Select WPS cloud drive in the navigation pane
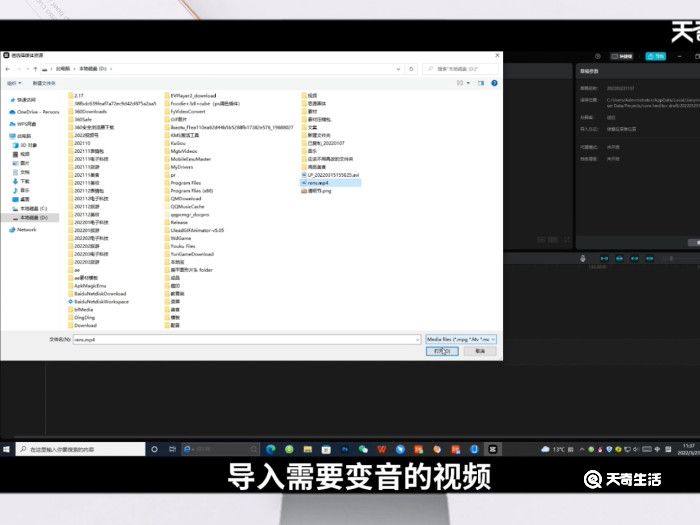The height and width of the screenshot is (525, 700). [23, 124]
